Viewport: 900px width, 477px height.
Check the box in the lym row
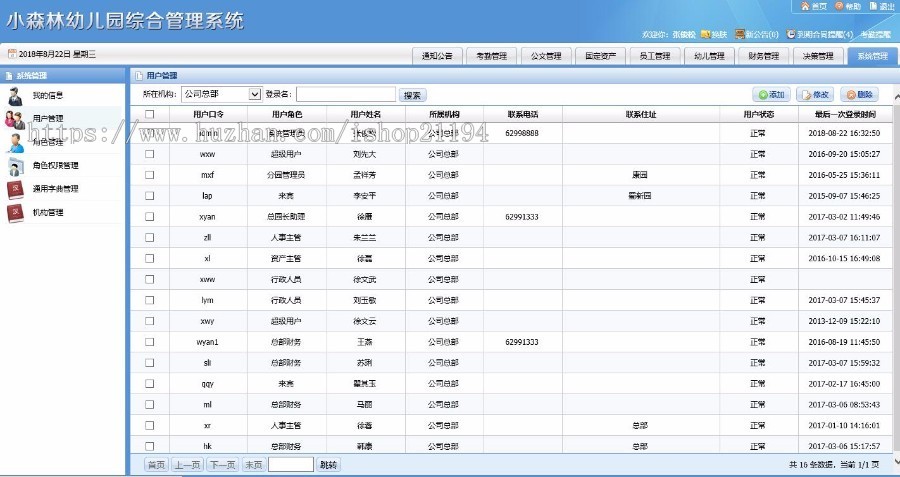149,300
